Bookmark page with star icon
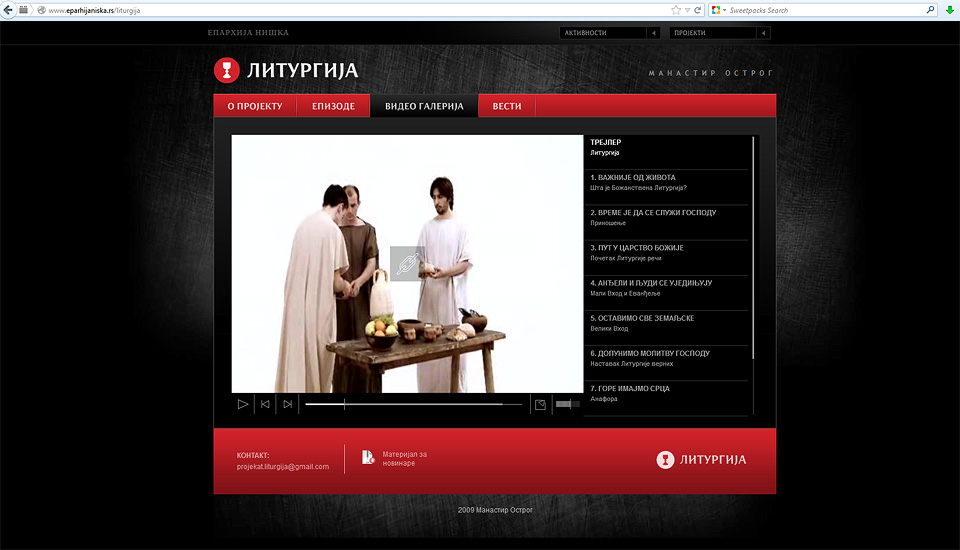The height and width of the screenshot is (550, 960). coord(676,10)
